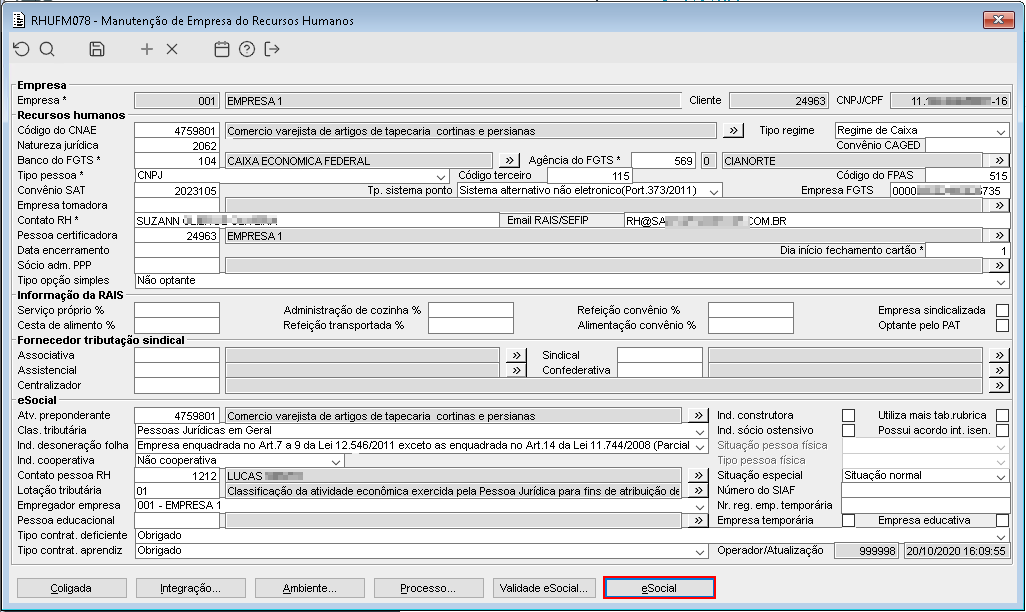Tick Optante pelo PAT checkbox
The height and width of the screenshot is (612, 1026).
[x=1002, y=325]
